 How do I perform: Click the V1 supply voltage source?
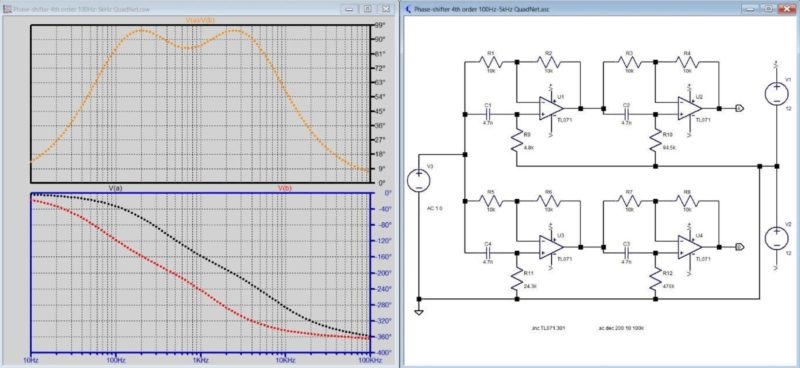pyautogui.click(x=777, y=94)
